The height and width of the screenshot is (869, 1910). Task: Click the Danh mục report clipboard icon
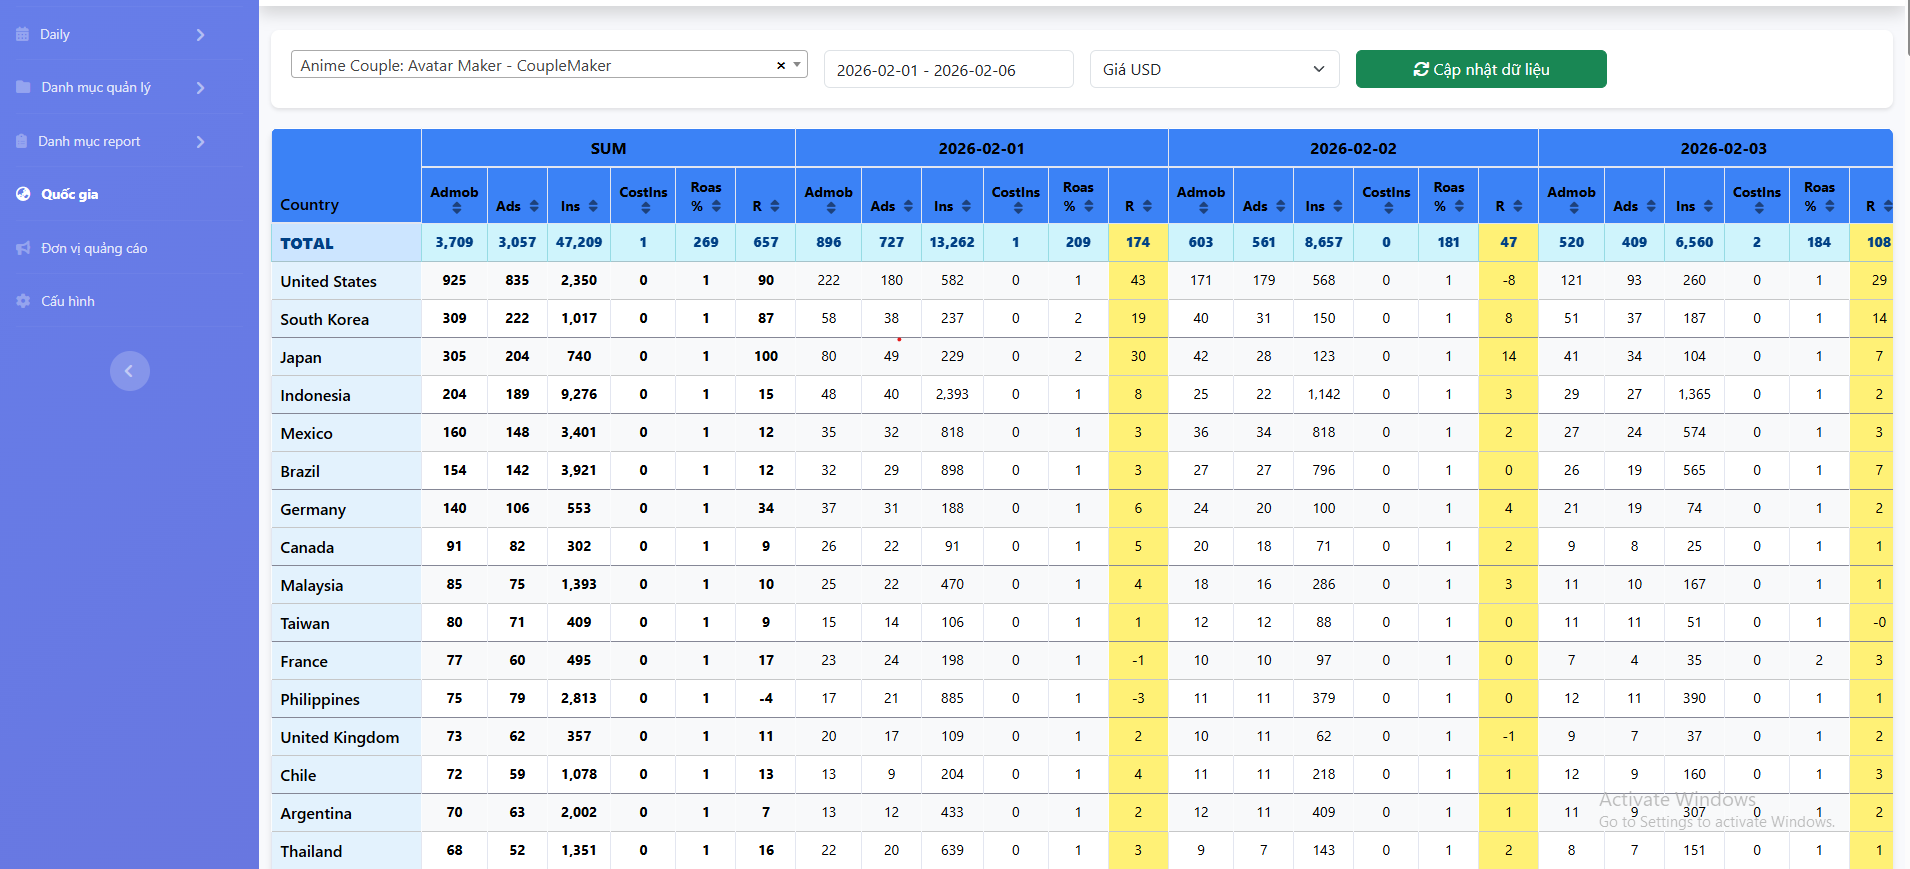point(22,141)
